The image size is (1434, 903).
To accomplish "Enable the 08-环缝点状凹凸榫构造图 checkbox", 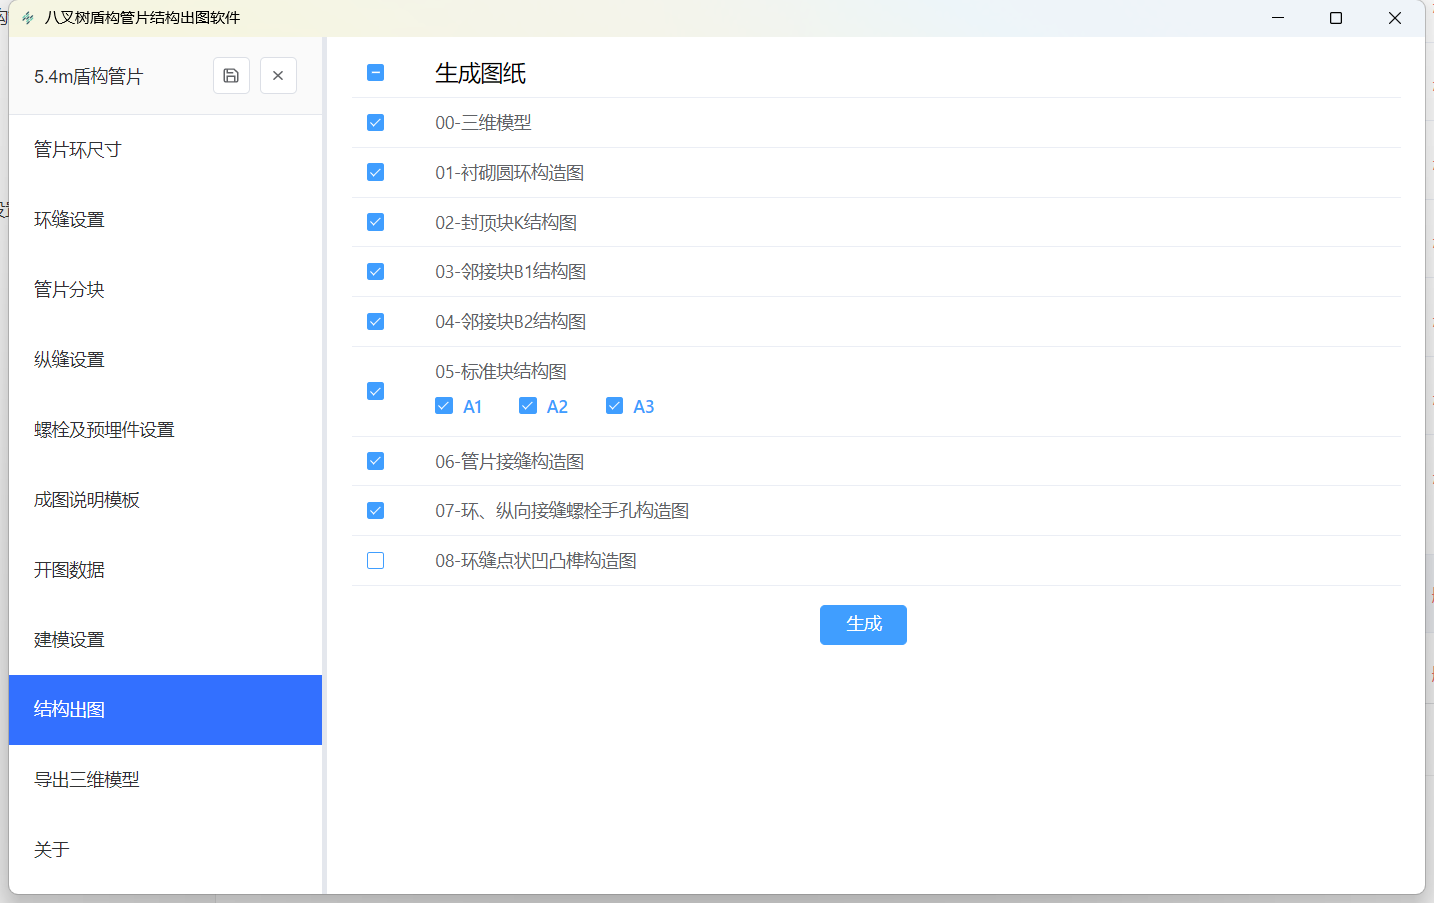I will [x=376, y=561].
